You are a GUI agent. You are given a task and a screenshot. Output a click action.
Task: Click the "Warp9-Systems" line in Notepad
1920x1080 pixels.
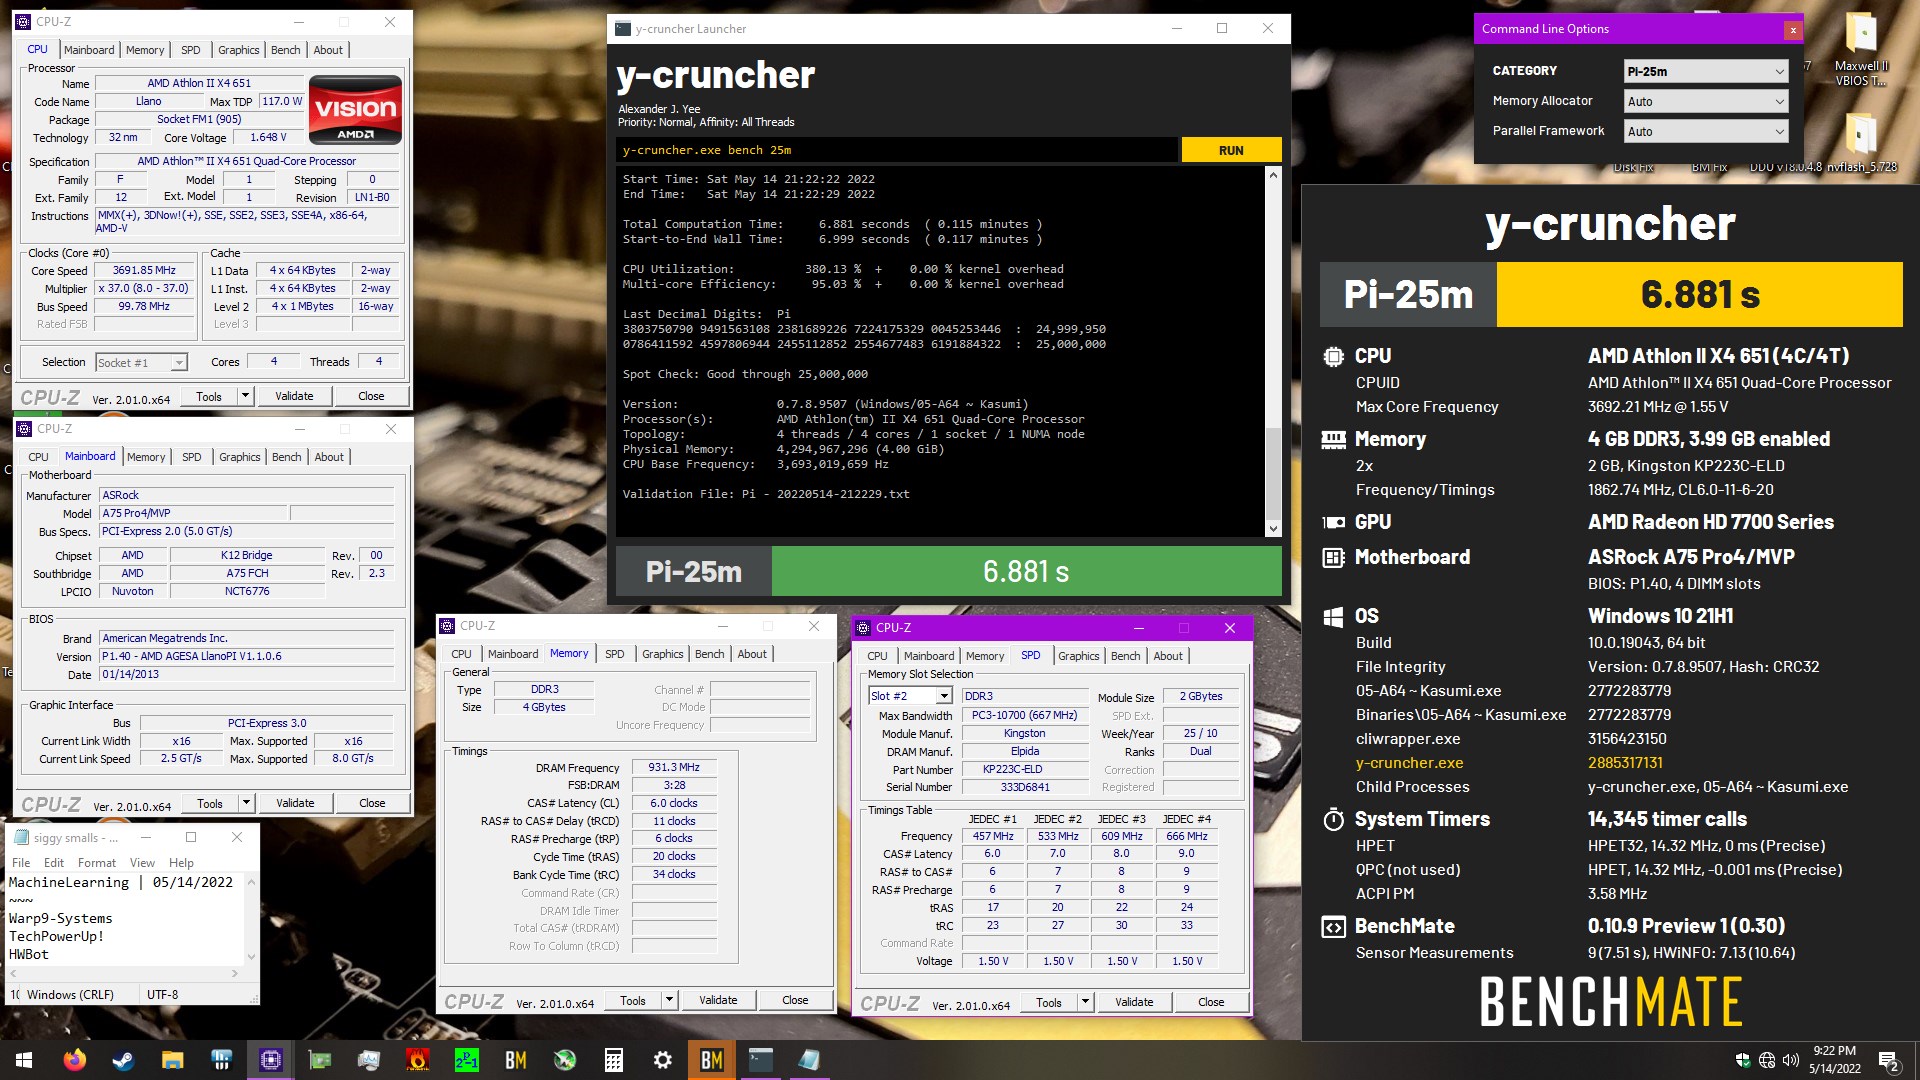(61, 918)
